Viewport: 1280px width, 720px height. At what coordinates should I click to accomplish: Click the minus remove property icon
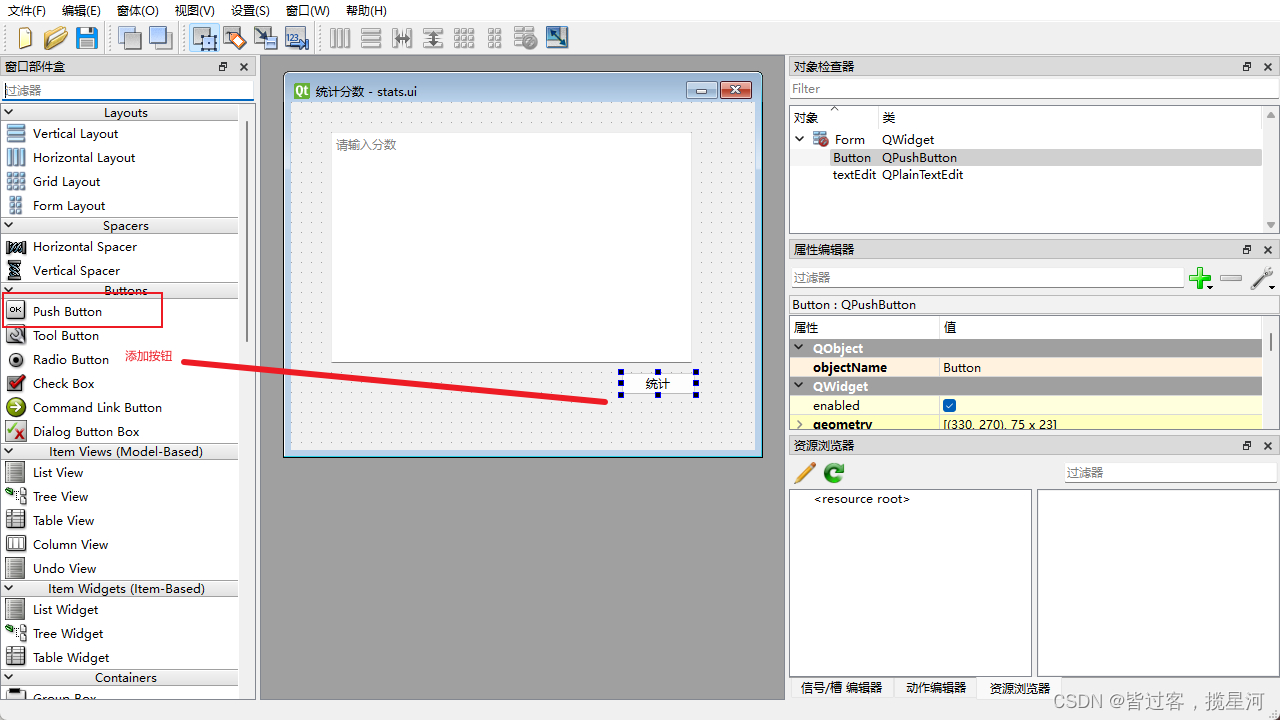pyautogui.click(x=1232, y=279)
